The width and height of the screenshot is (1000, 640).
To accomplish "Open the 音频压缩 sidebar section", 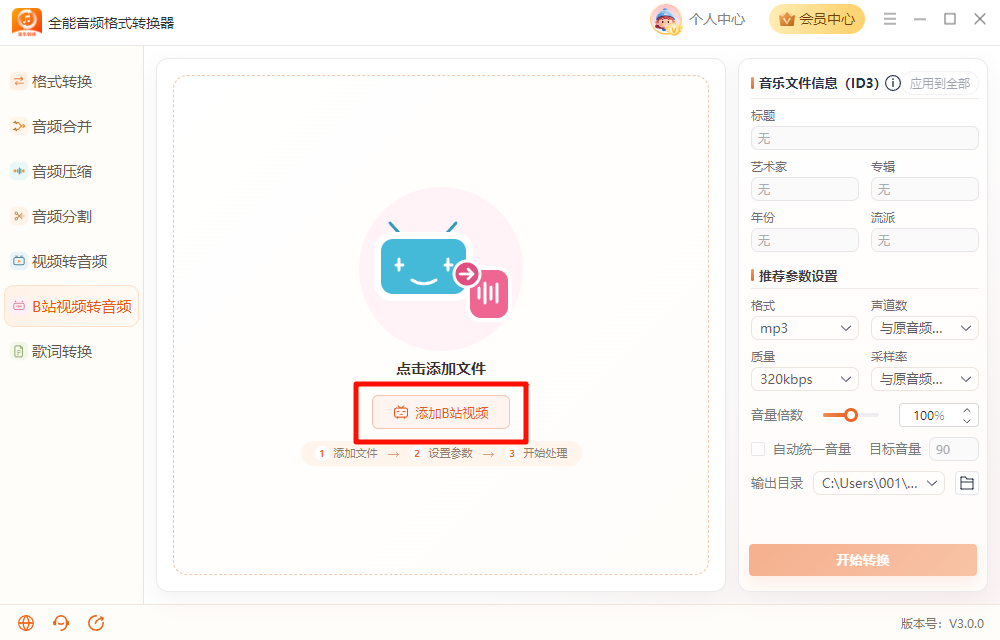I will coord(62,171).
